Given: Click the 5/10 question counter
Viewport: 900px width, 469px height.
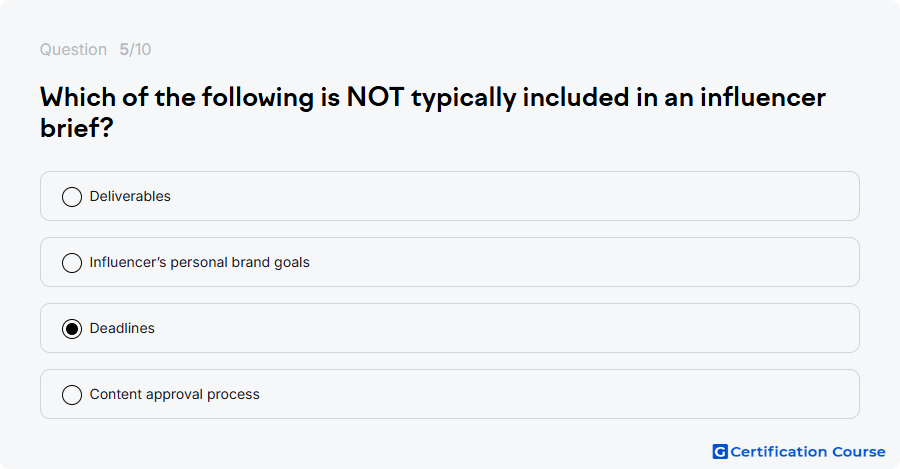Looking at the screenshot, I should (x=135, y=49).
